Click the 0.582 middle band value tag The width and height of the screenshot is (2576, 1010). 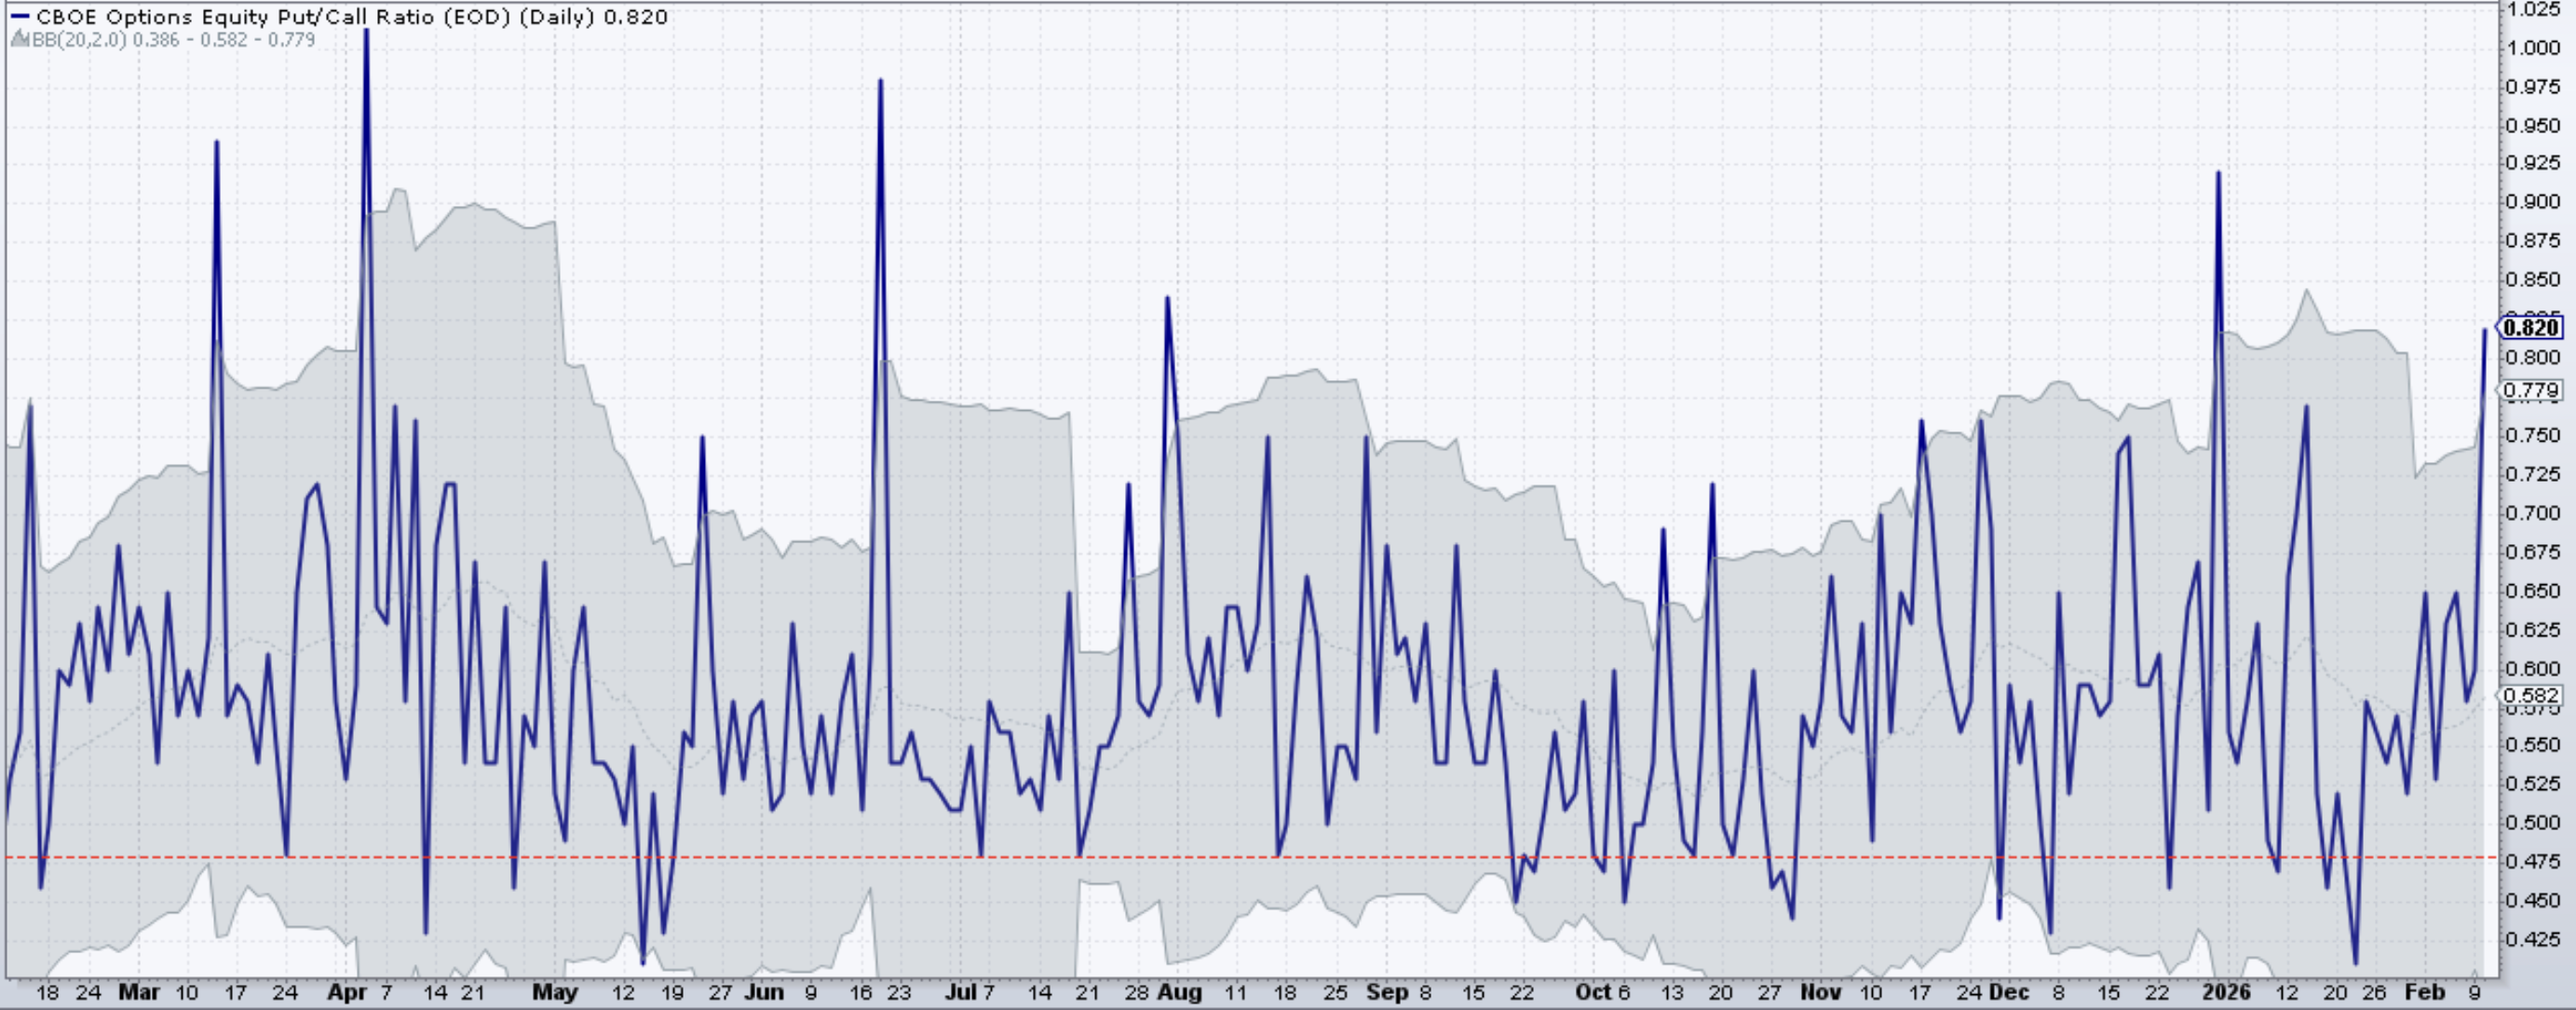[x=2534, y=695]
